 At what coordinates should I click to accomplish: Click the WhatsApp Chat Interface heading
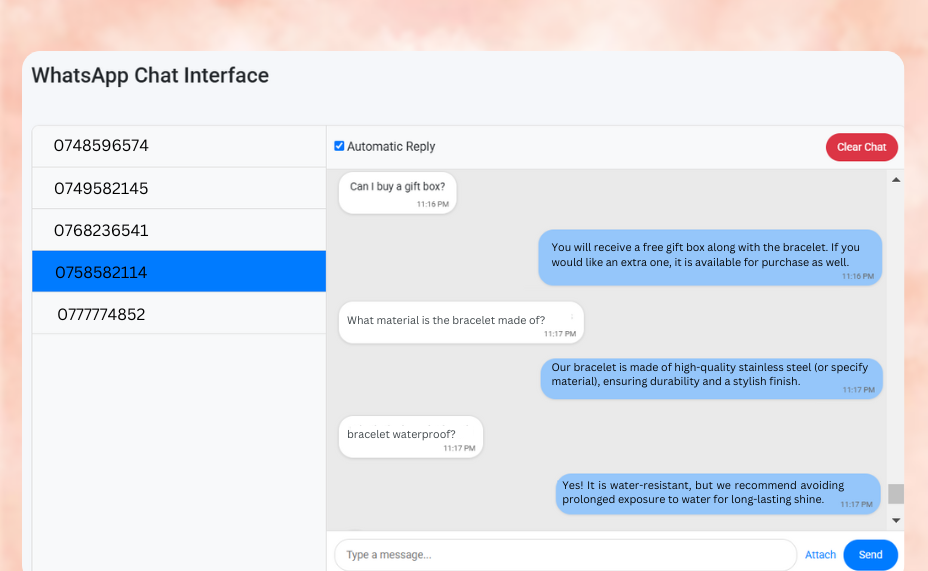(x=150, y=76)
